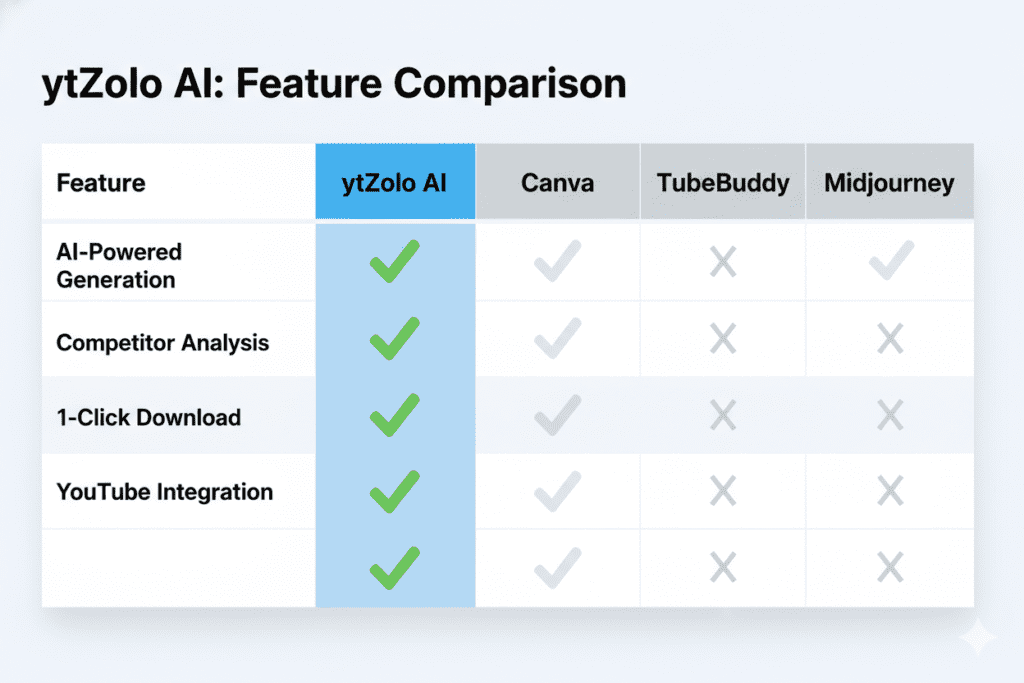
Task: Click Canva's gray check for AI-Powered Generation
Action: coord(557,263)
